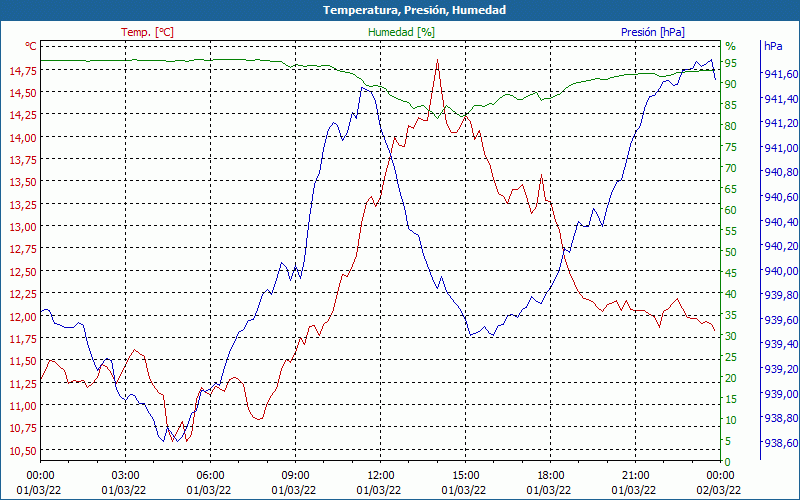Click humidity axis value '45'
800x500 pixels.
click(x=731, y=273)
